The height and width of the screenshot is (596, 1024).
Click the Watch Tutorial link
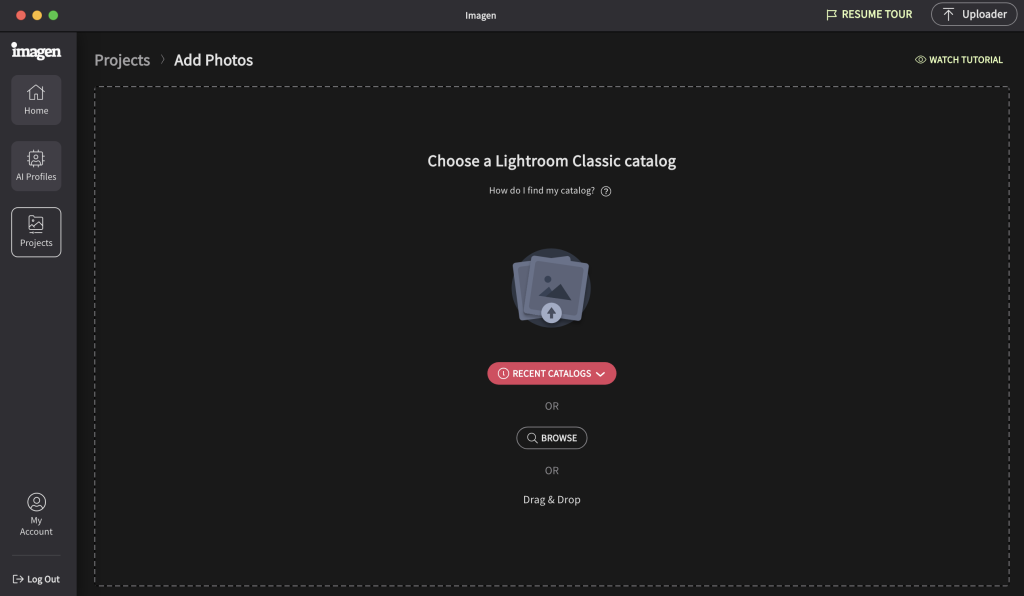pos(959,59)
